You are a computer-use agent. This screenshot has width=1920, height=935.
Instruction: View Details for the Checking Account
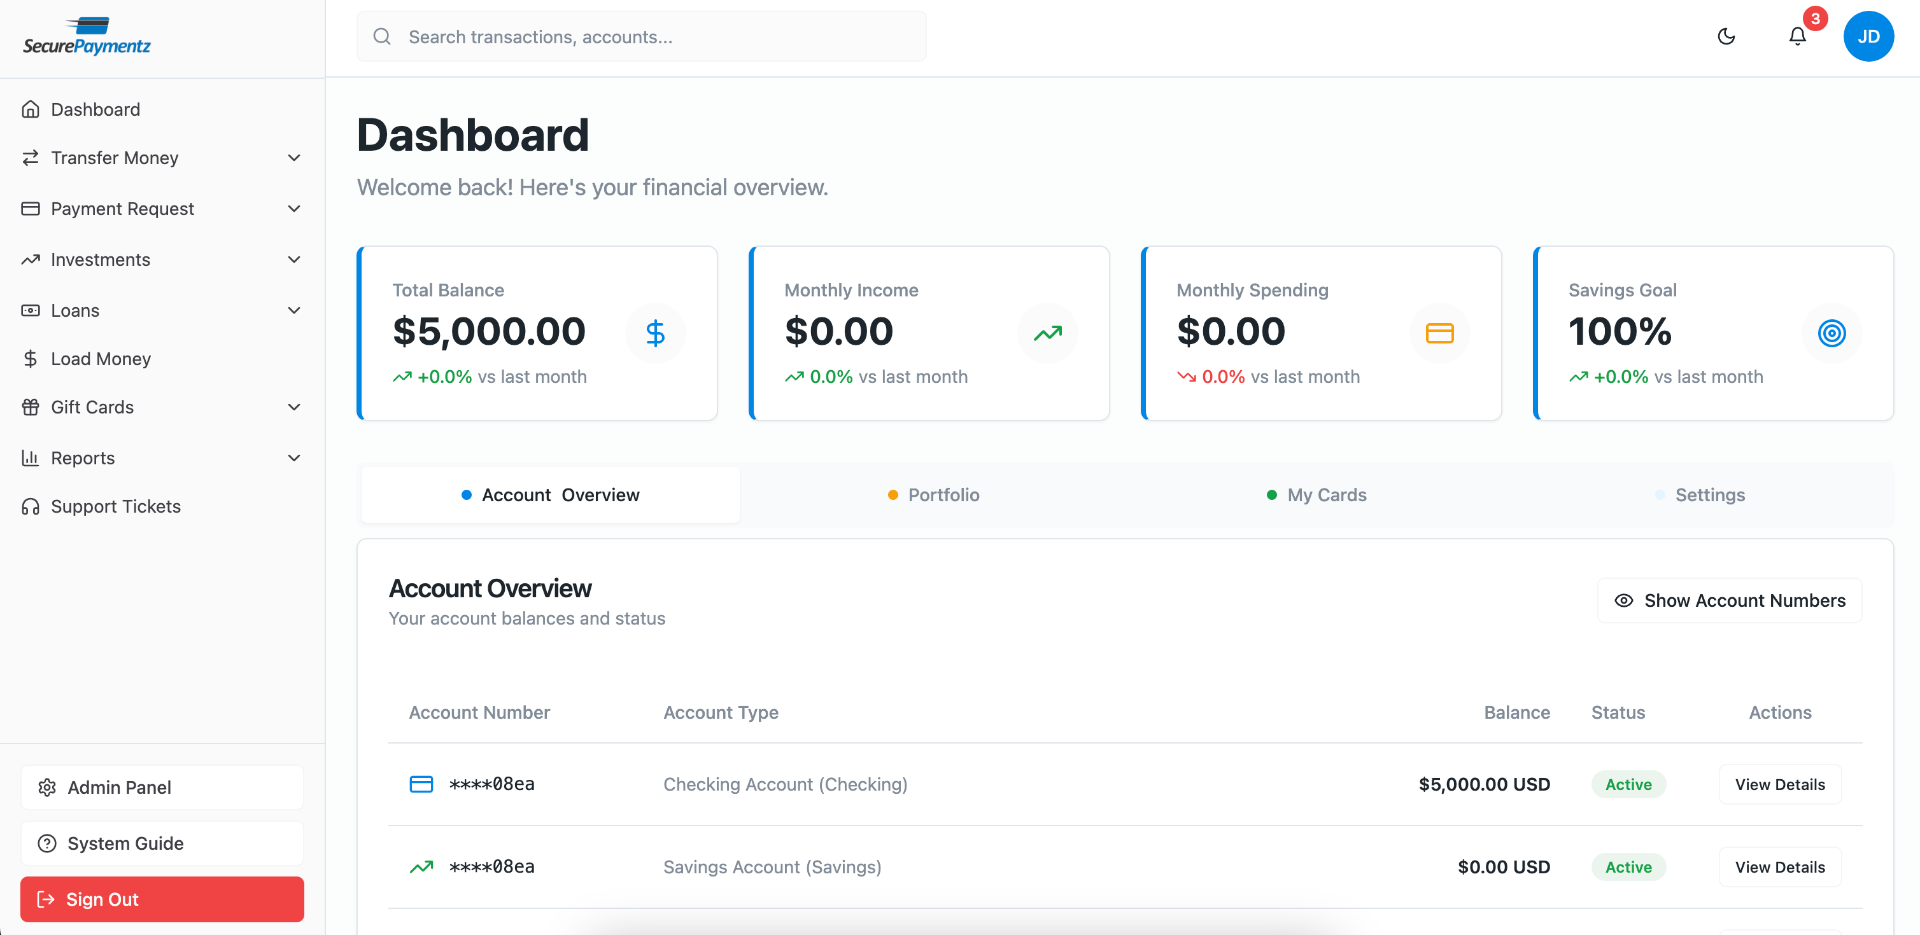[x=1779, y=784]
